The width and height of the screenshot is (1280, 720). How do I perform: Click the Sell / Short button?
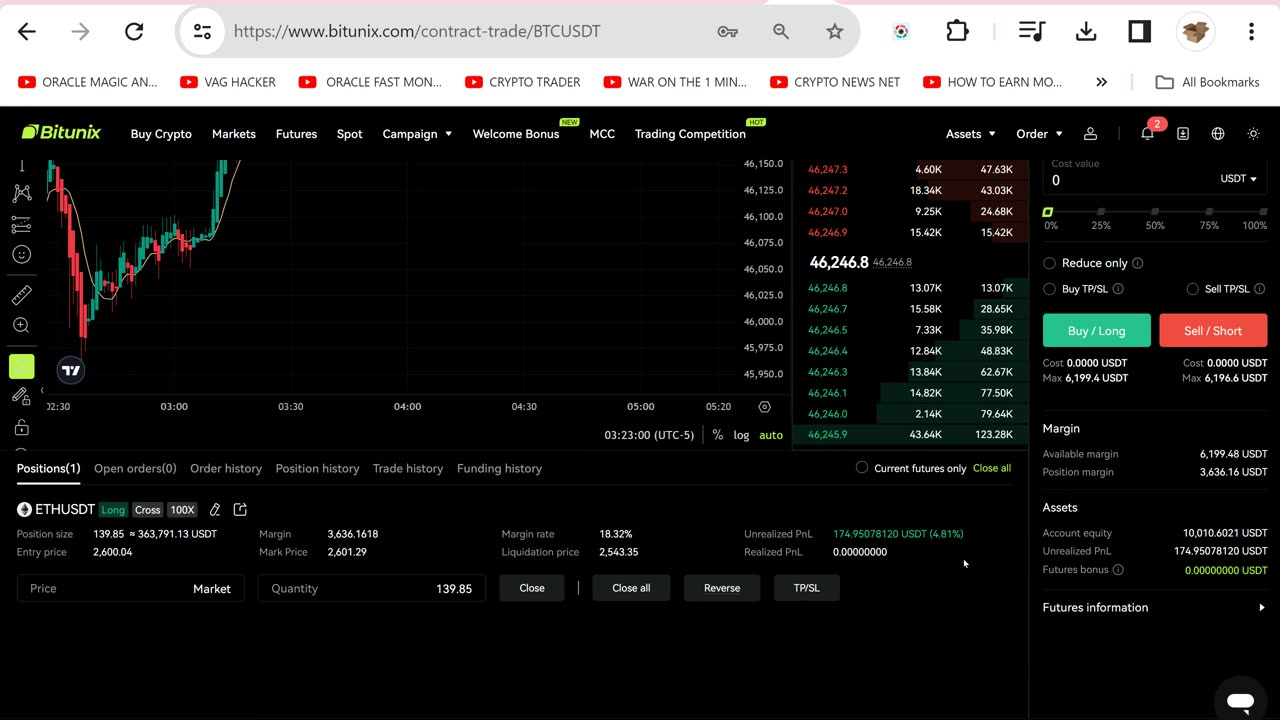[x=1213, y=330]
